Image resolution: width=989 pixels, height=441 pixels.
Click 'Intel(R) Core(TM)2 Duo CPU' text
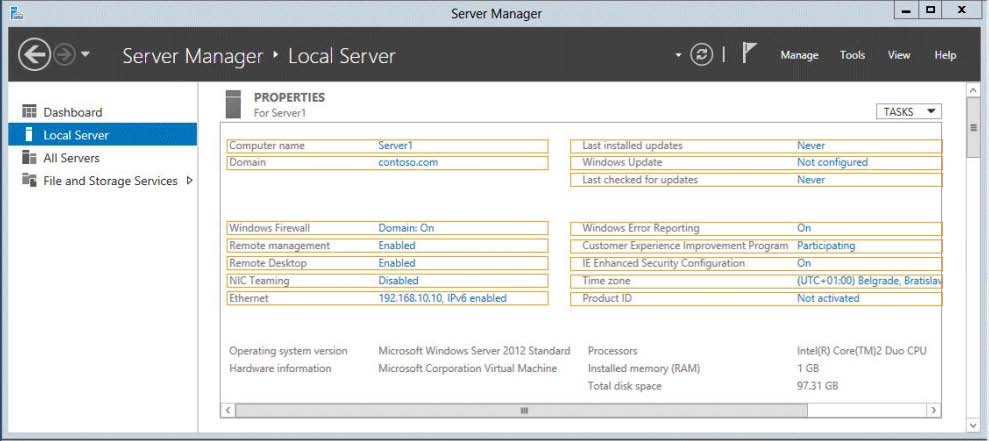pos(862,351)
